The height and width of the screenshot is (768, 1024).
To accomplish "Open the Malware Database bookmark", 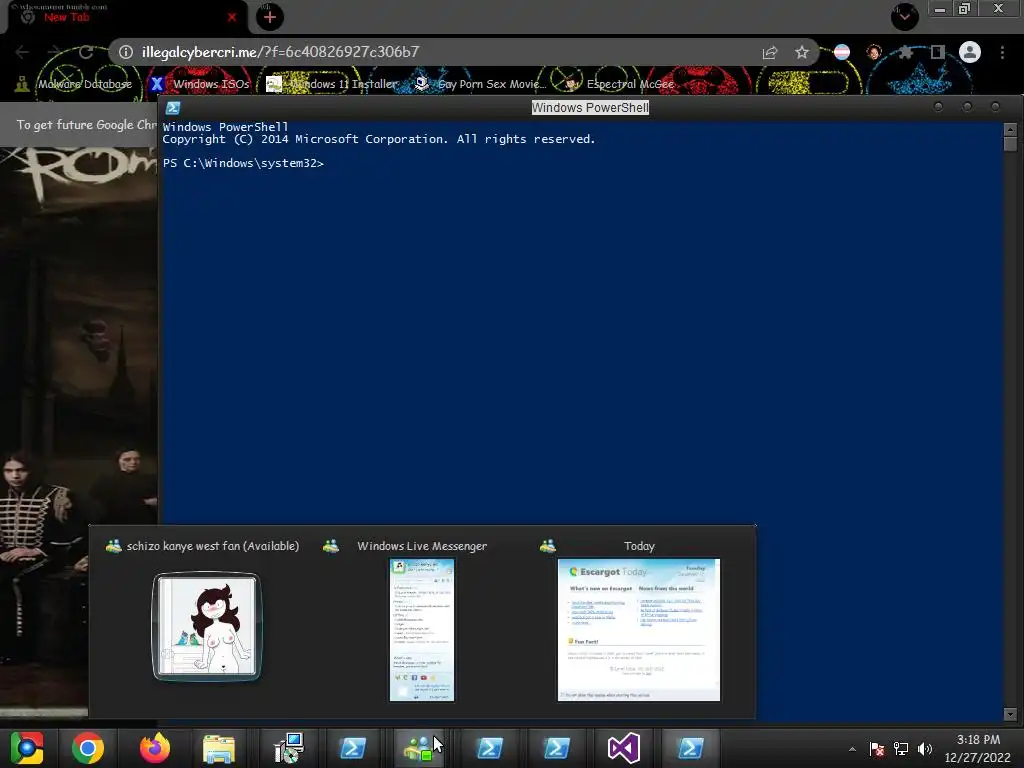I will point(74,84).
